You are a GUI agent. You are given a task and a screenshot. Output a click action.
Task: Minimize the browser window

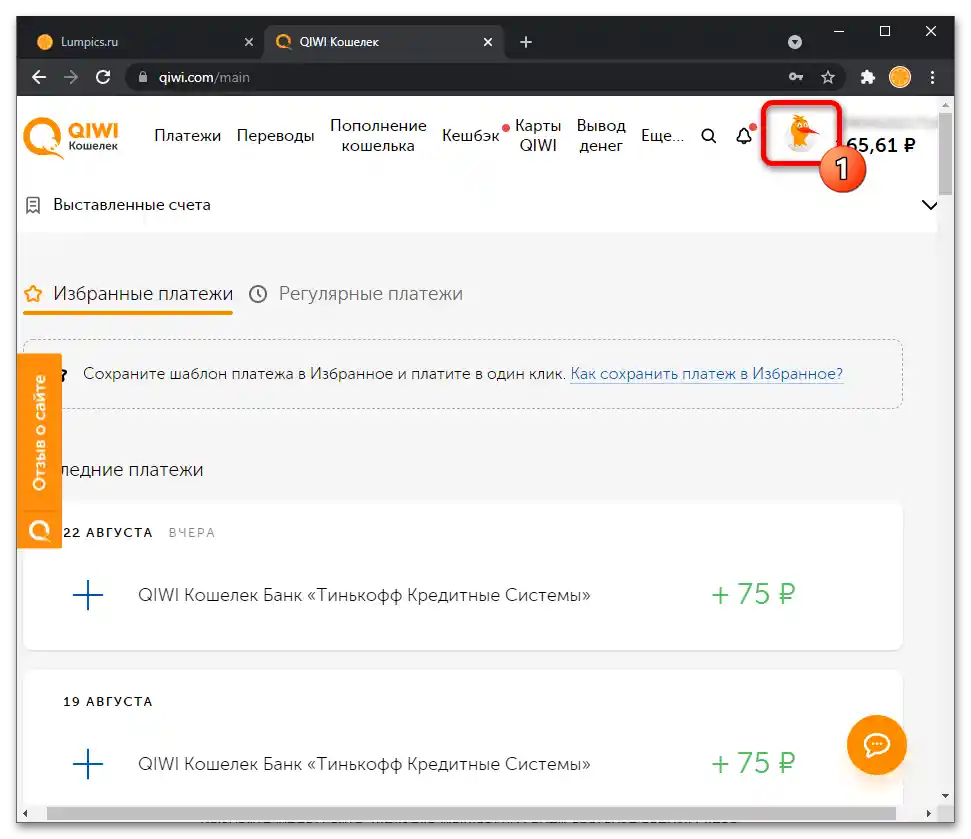click(839, 31)
